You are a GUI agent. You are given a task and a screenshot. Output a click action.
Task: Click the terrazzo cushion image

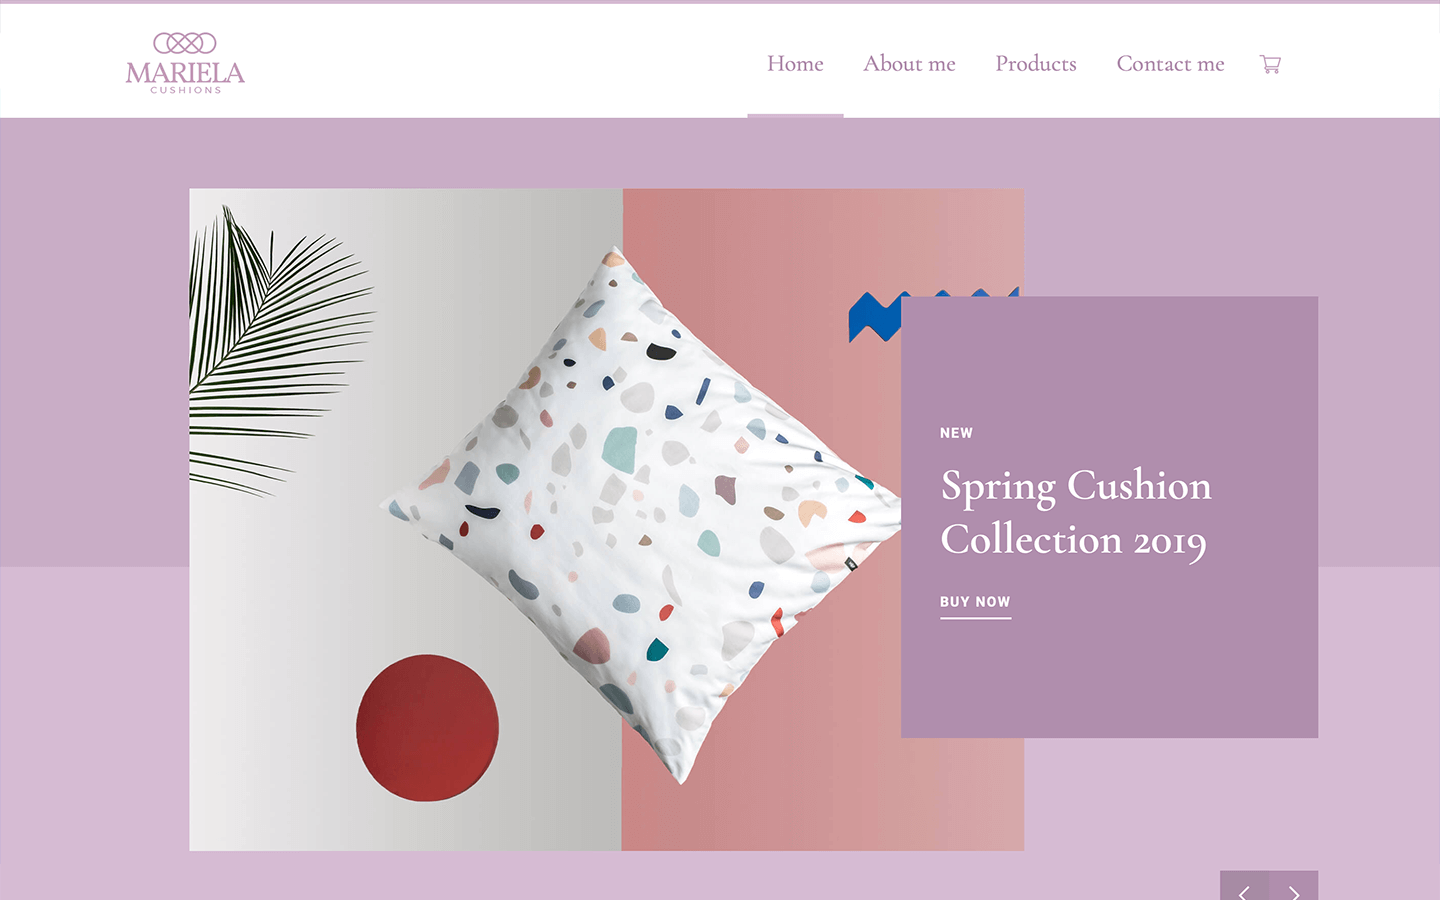point(640,515)
